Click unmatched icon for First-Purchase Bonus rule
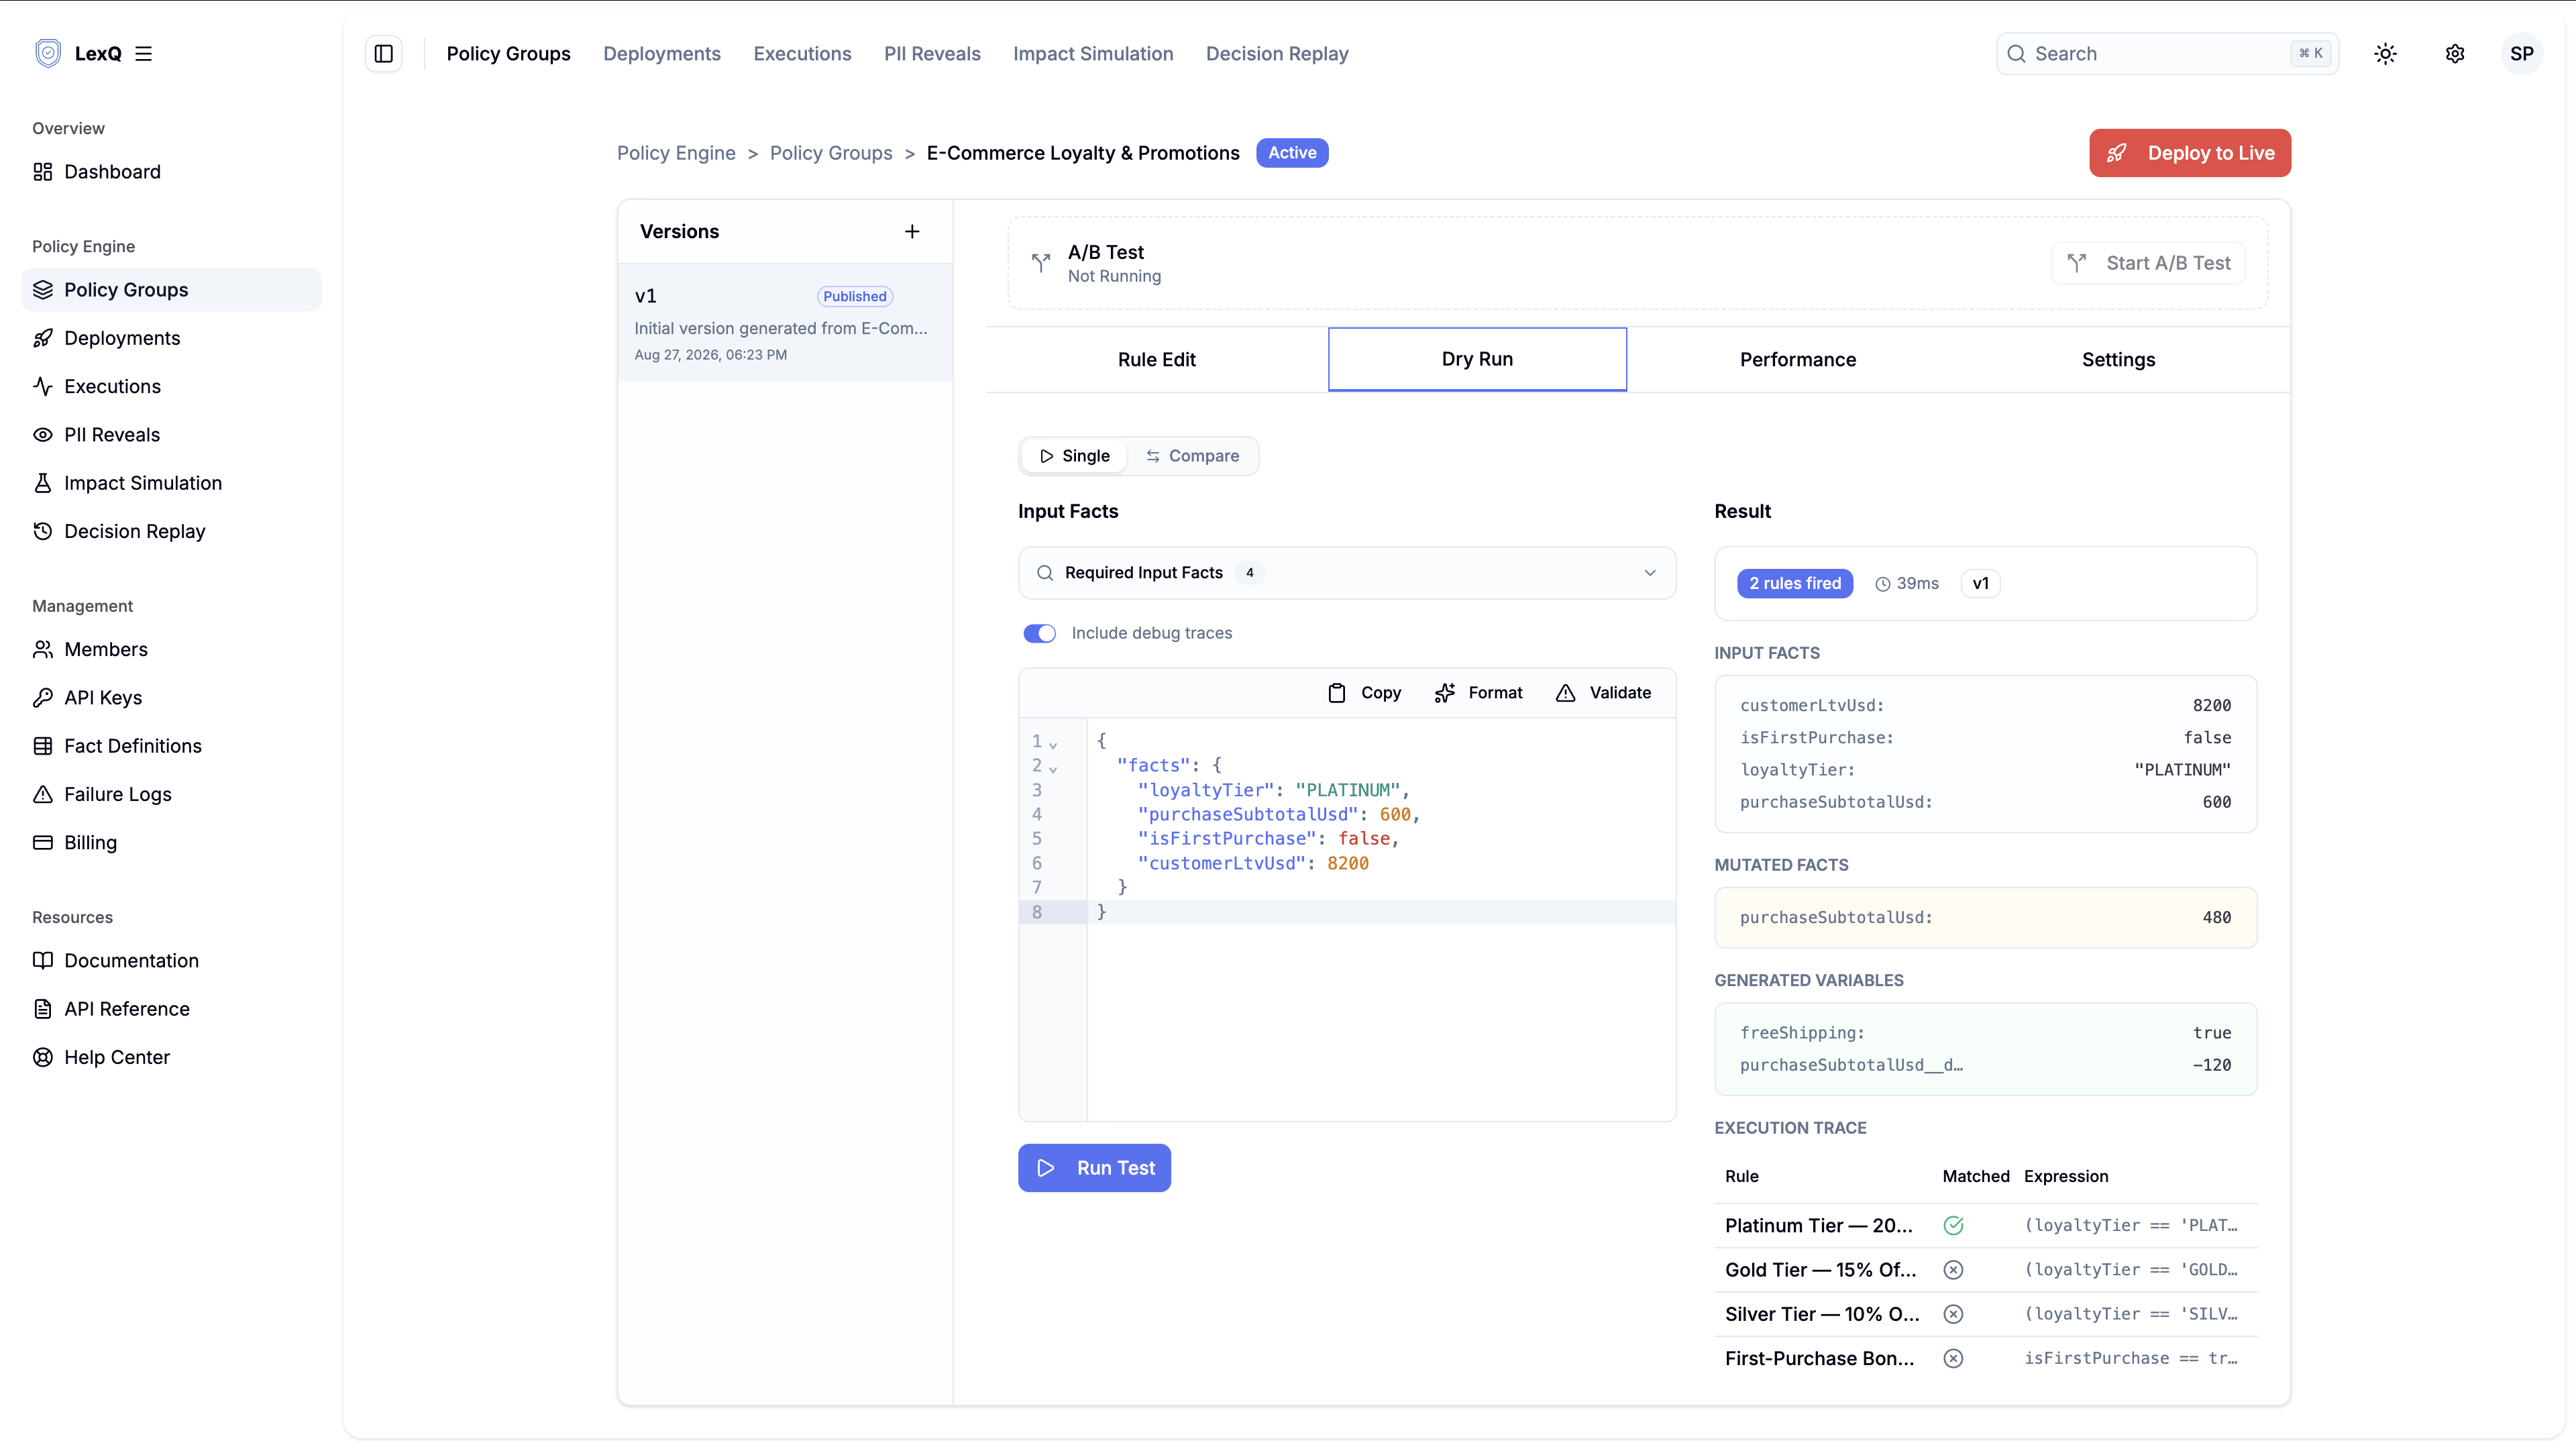 (1953, 1358)
